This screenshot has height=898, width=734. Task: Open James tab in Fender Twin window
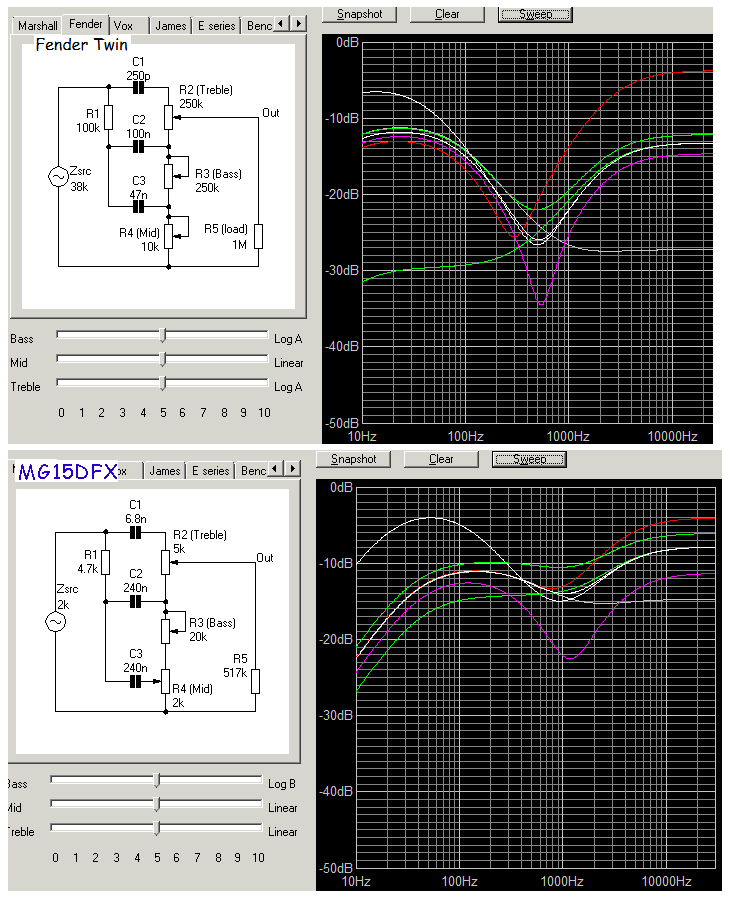pyautogui.click(x=171, y=26)
